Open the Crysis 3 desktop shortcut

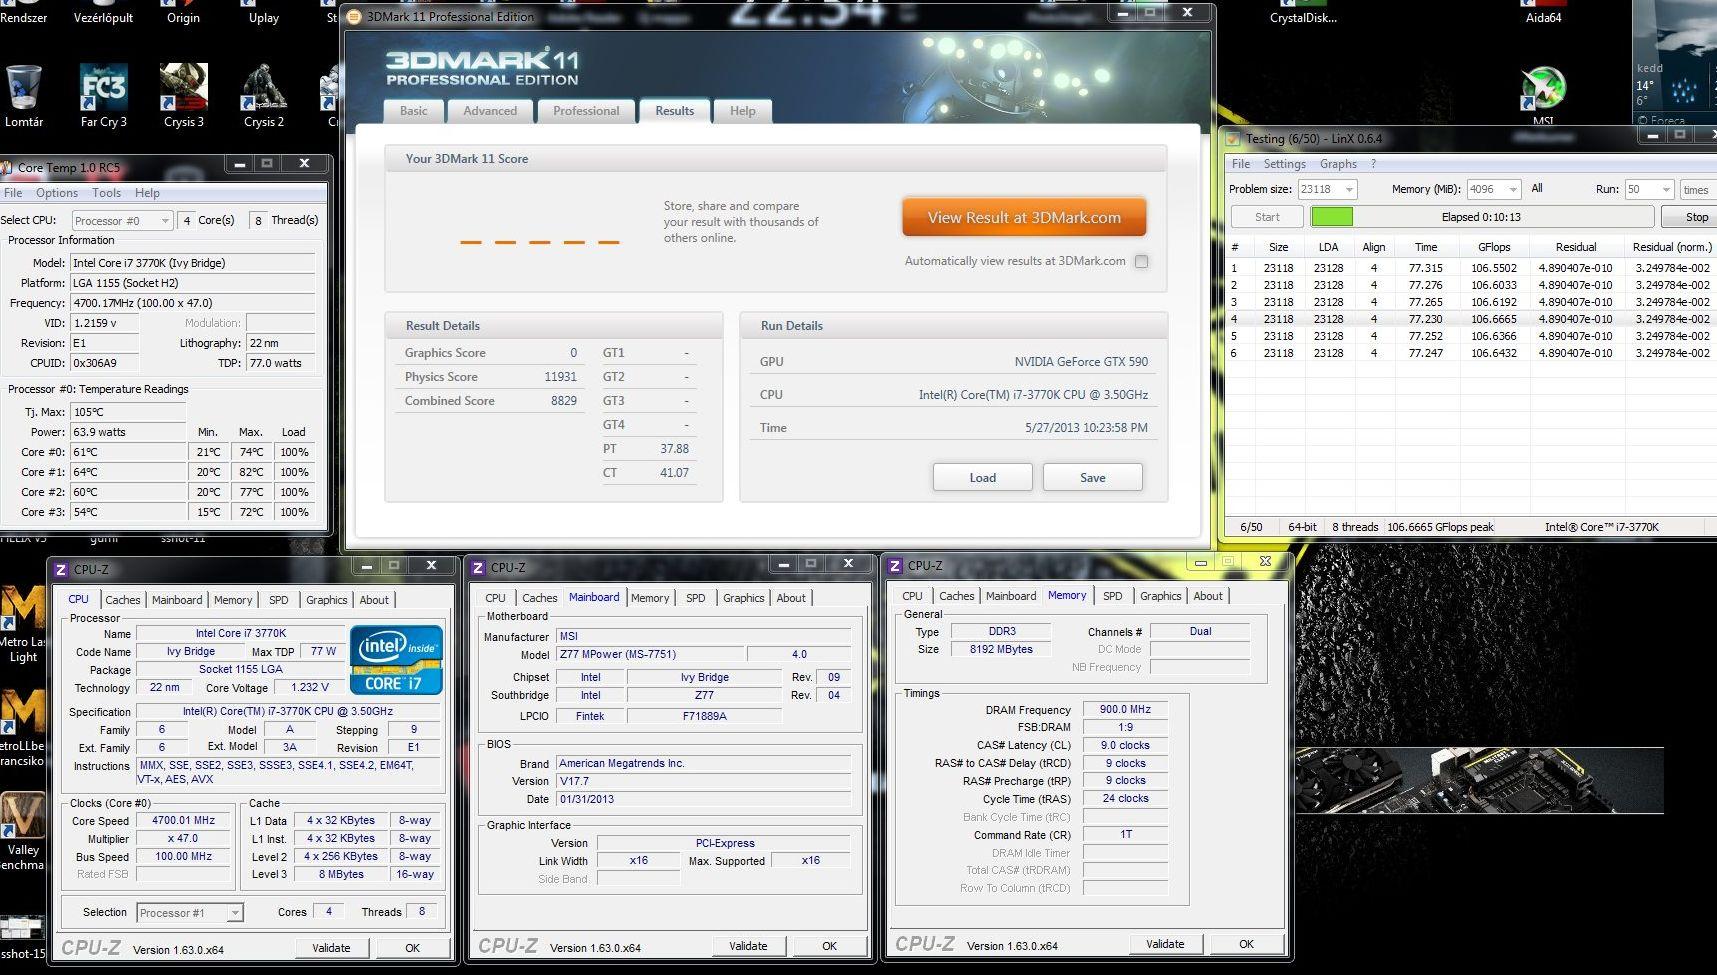[183, 95]
